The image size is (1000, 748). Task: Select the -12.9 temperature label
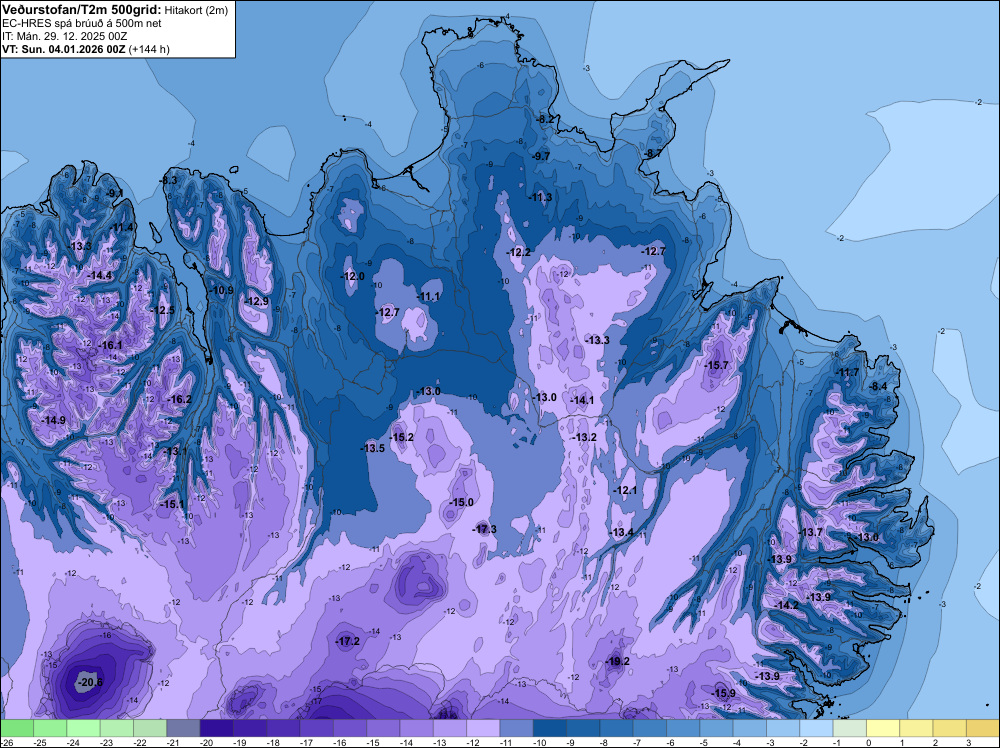point(256,302)
